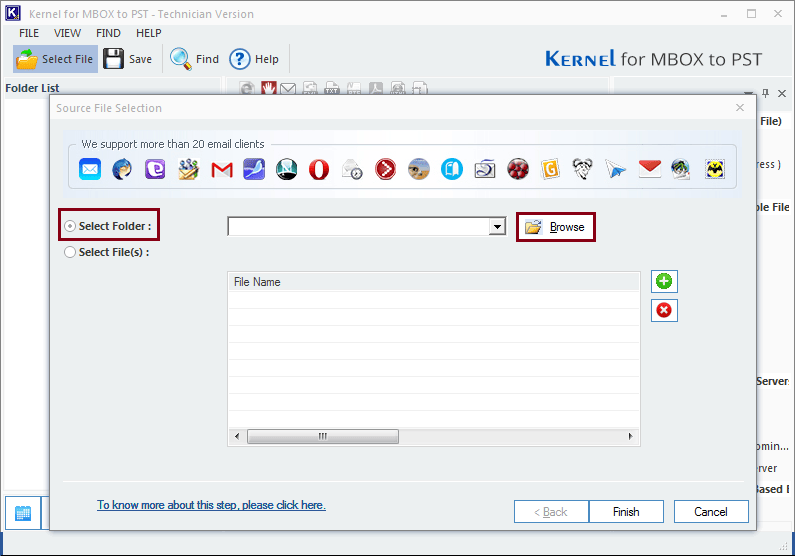
Task: Open the FIND menu
Action: [109, 33]
